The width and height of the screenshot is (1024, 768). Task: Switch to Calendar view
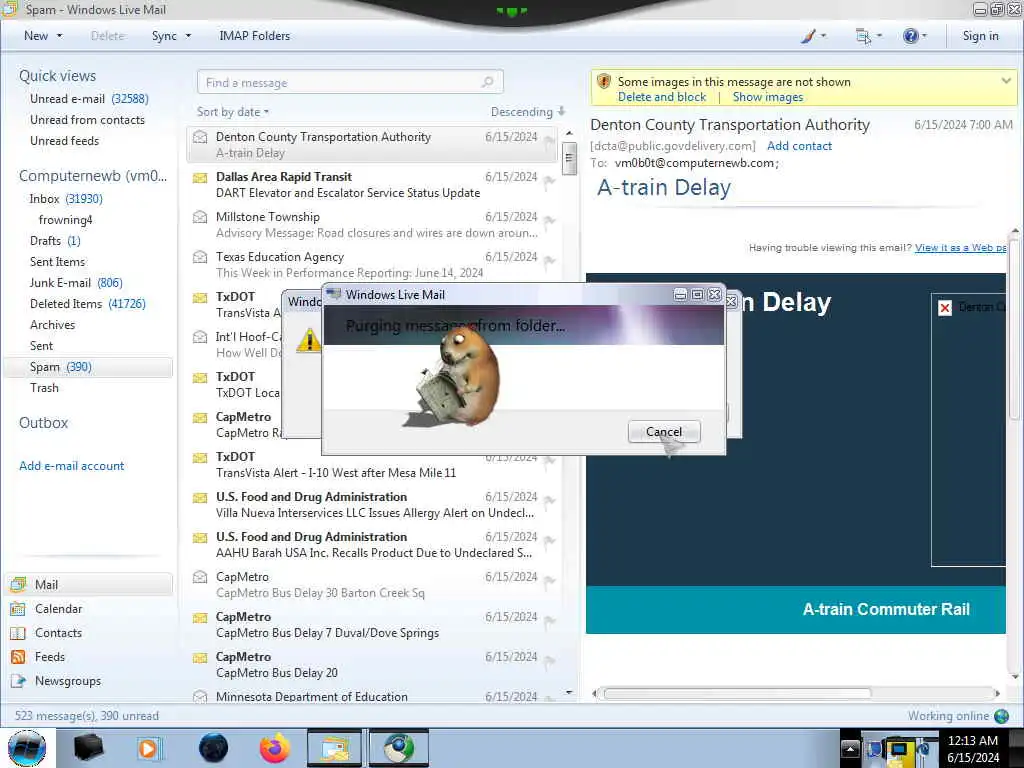coord(58,609)
